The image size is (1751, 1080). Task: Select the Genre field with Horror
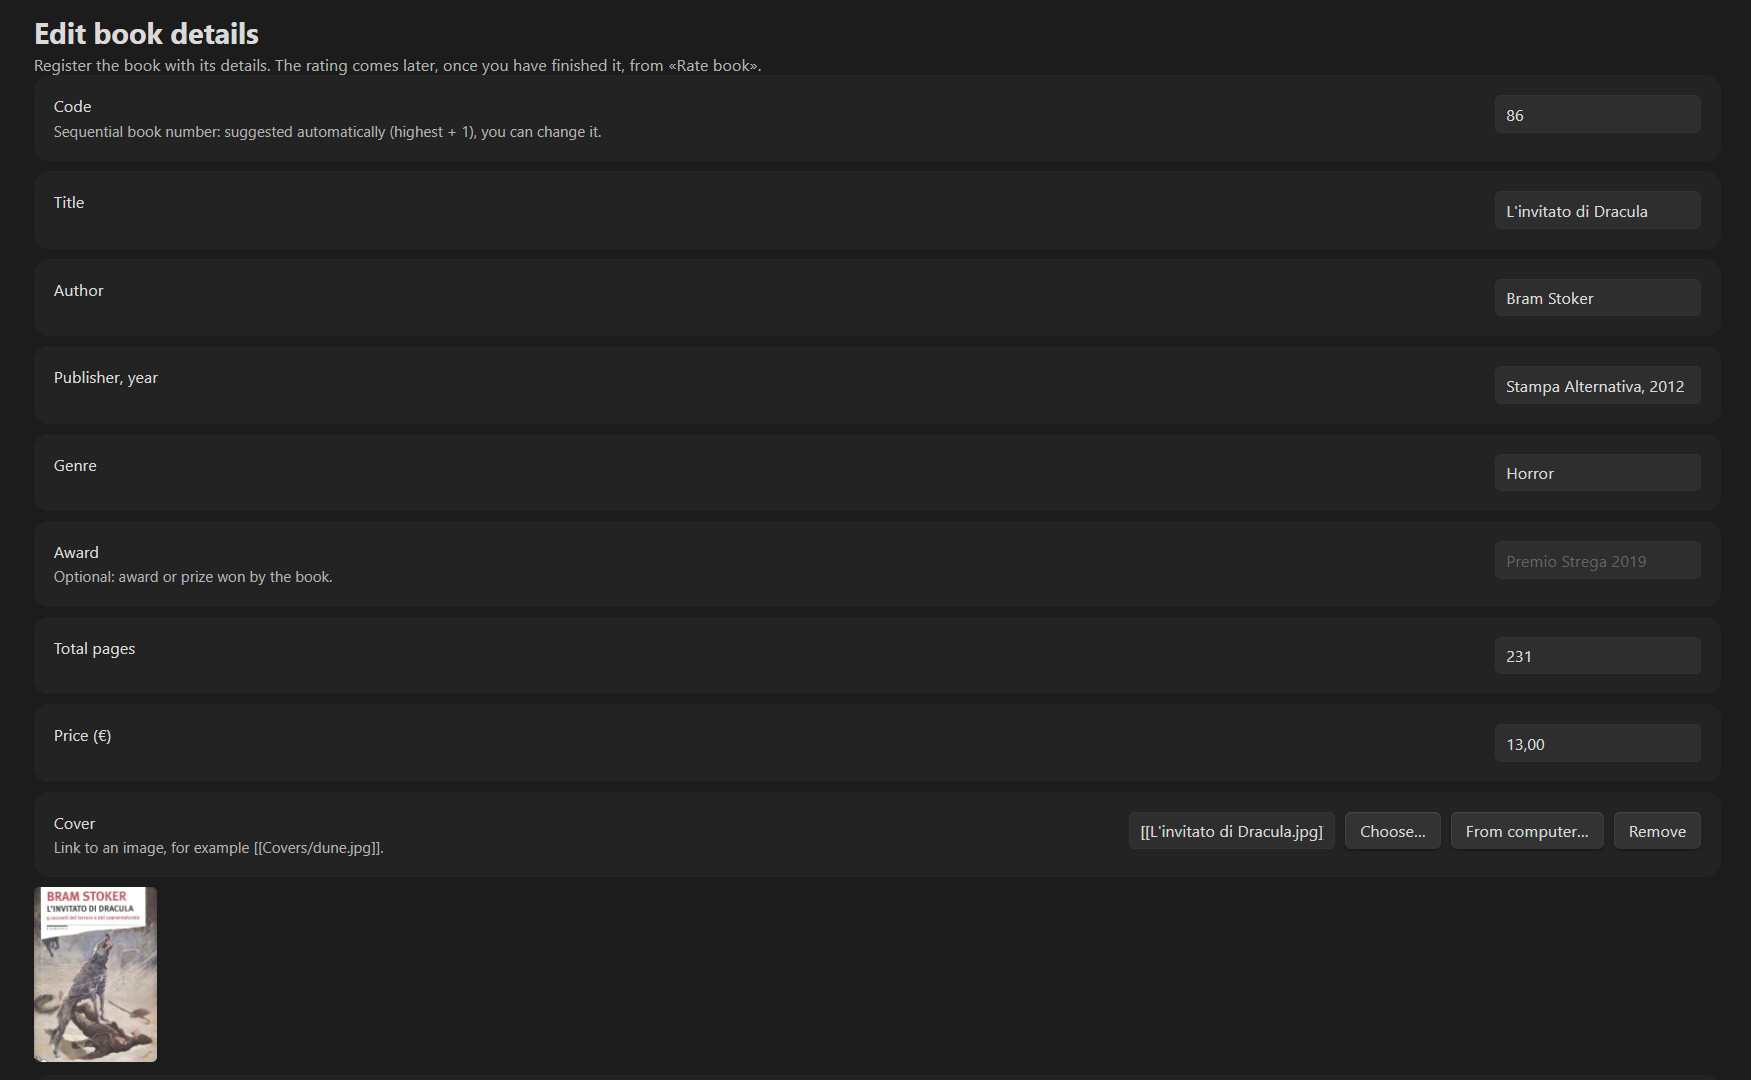(x=1597, y=473)
